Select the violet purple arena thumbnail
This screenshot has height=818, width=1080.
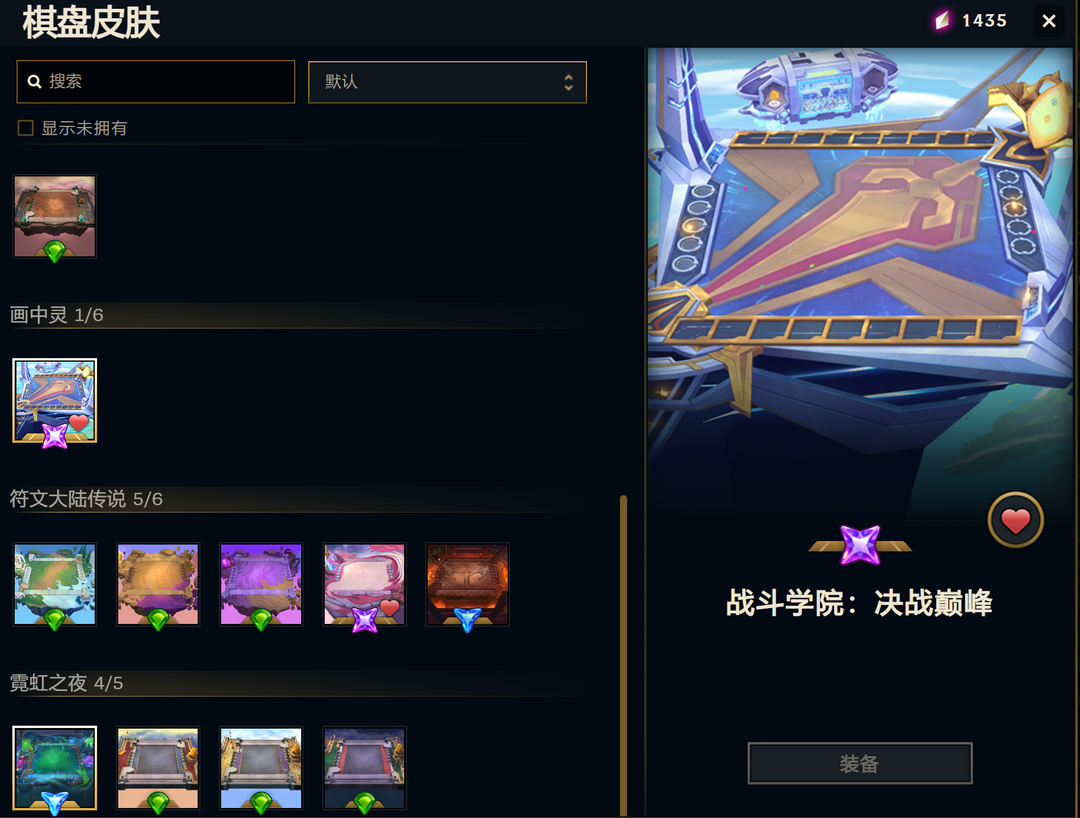coord(261,585)
